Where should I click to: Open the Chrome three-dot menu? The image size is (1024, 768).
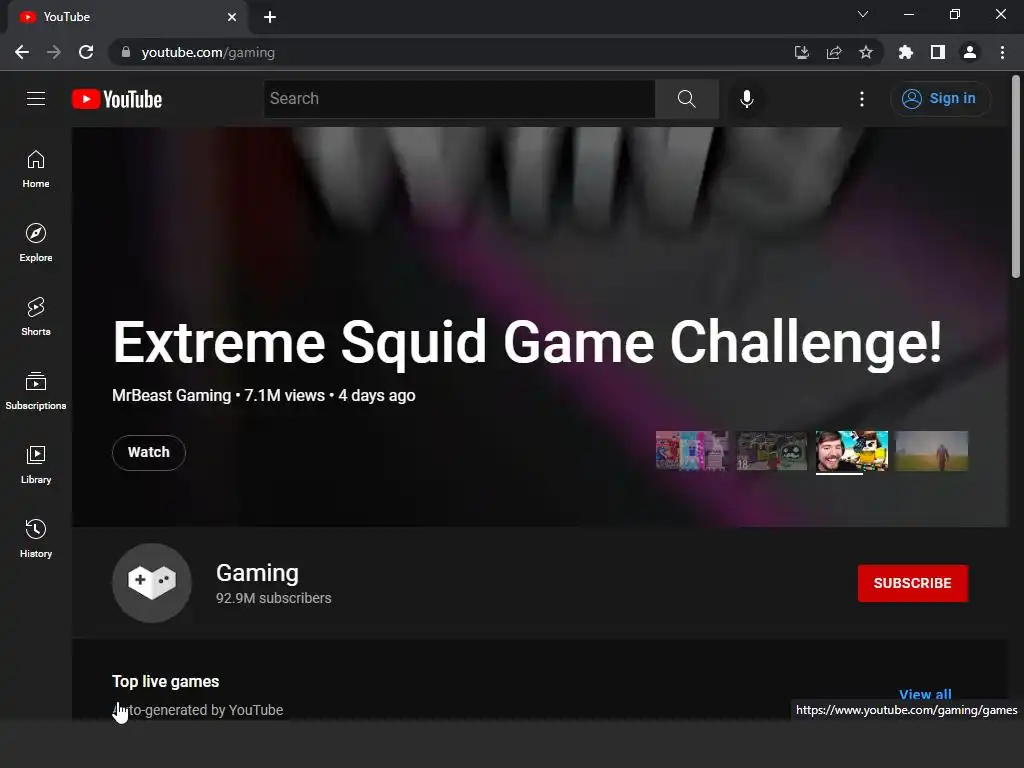point(1002,52)
